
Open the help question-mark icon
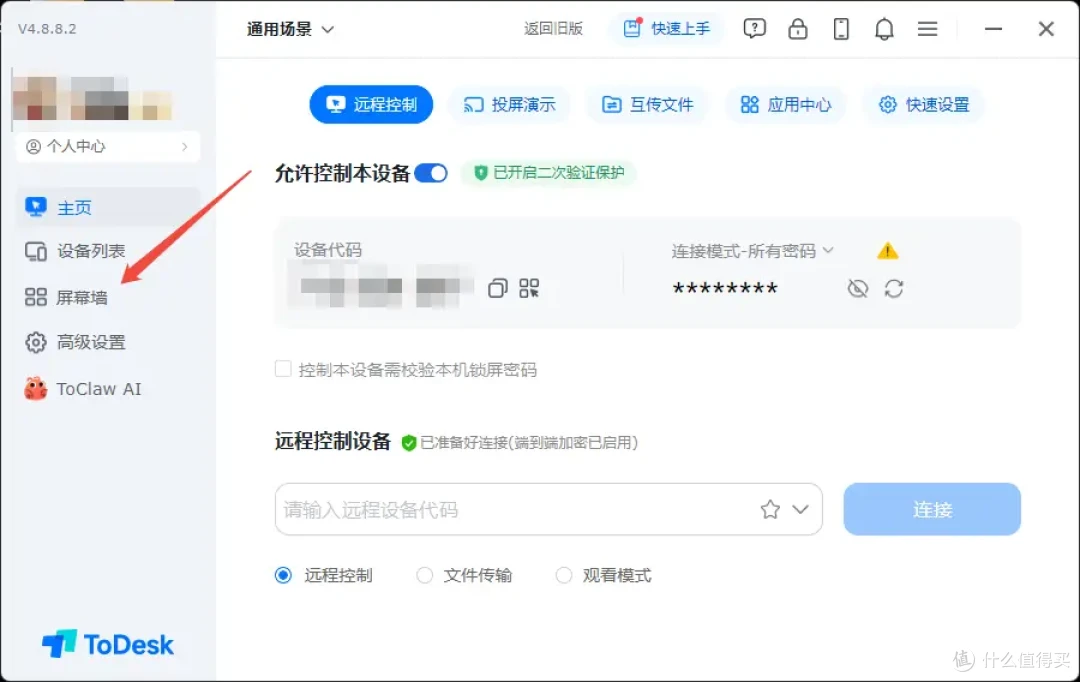754,29
